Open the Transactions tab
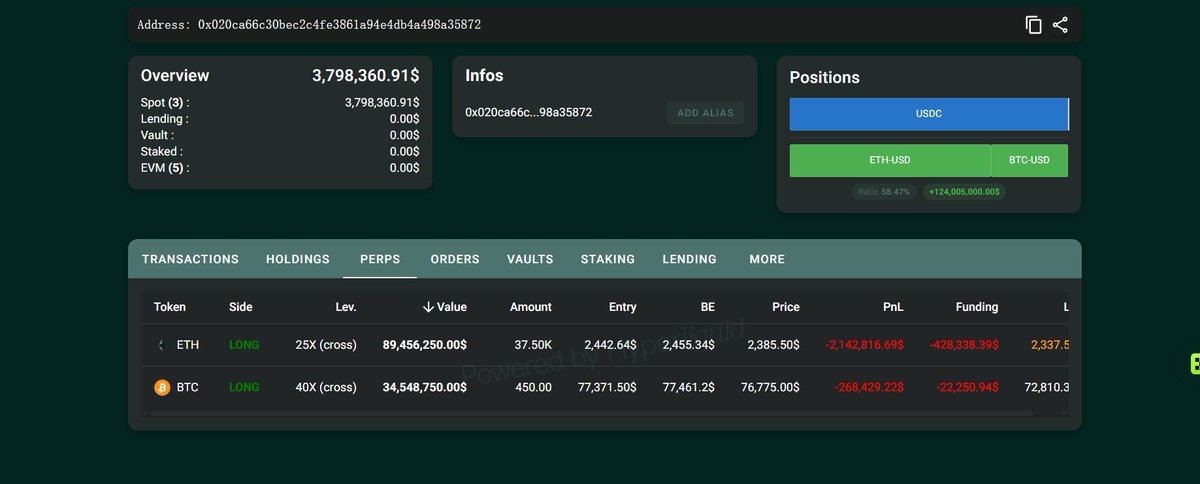The width and height of the screenshot is (1200, 484). tap(190, 259)
